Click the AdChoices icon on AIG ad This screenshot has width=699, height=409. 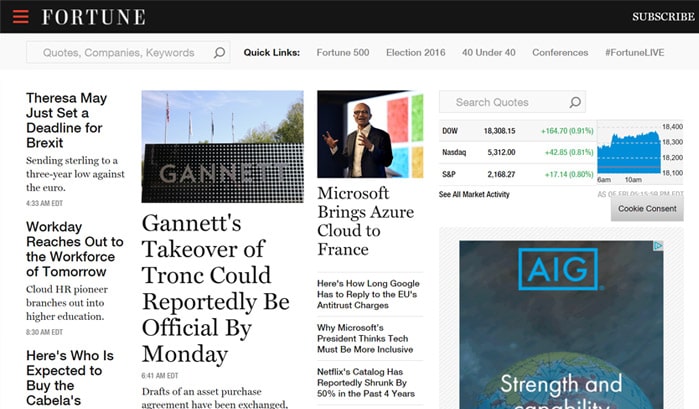(658, 246)
